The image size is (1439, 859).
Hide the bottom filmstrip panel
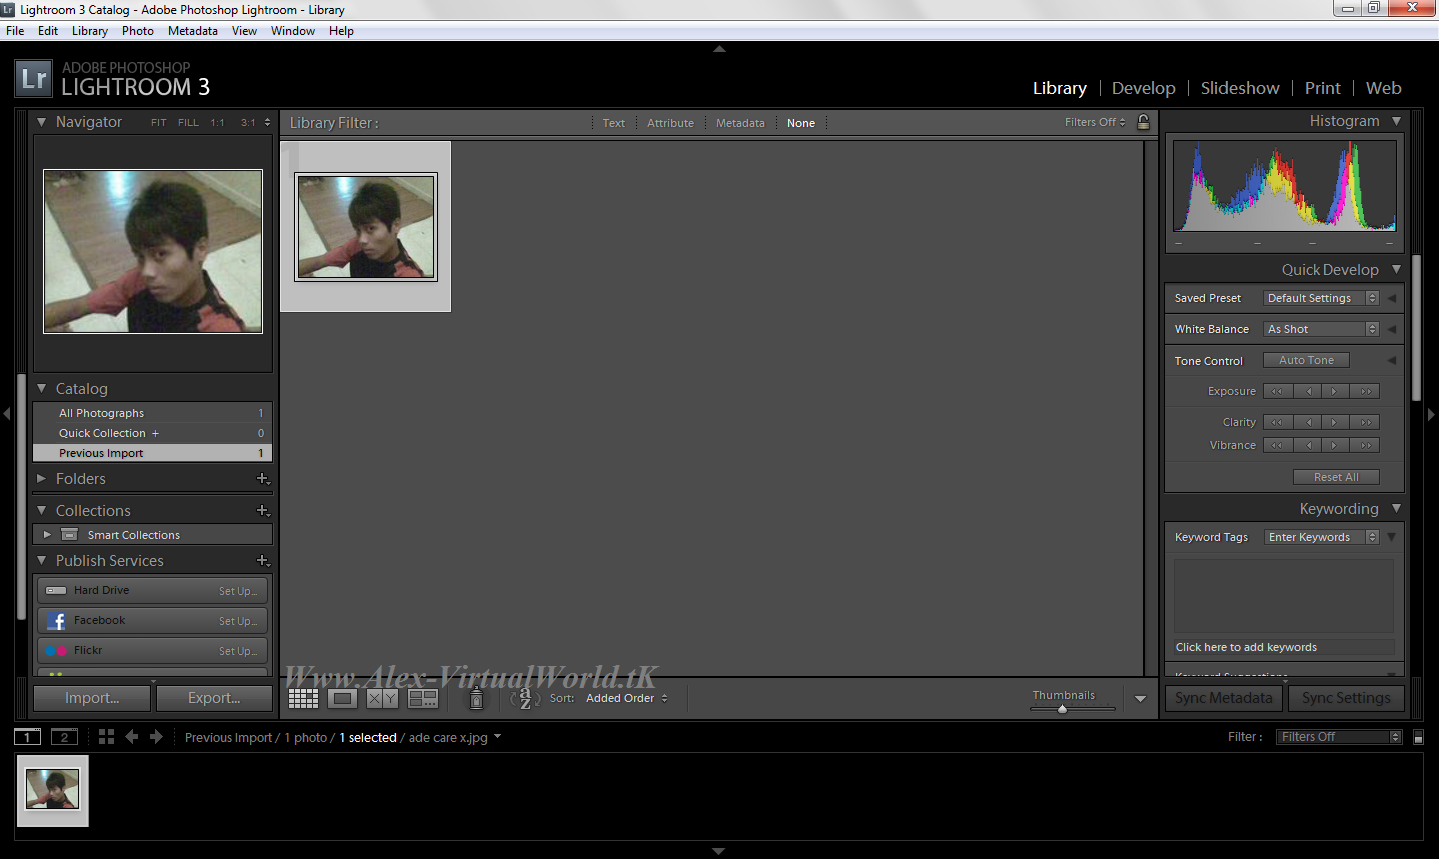719,851
